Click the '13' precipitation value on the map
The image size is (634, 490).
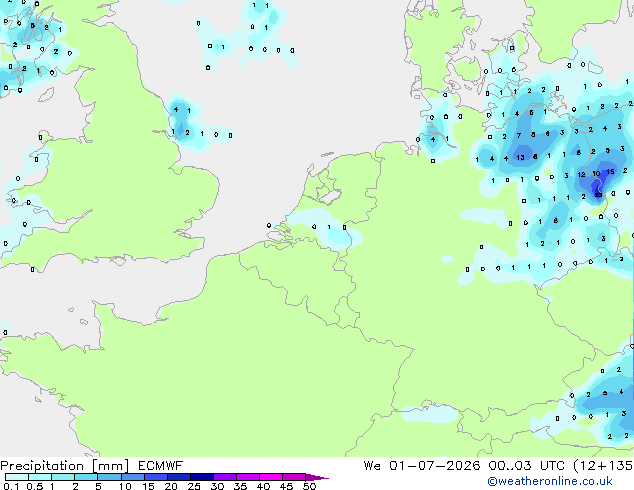520,157
